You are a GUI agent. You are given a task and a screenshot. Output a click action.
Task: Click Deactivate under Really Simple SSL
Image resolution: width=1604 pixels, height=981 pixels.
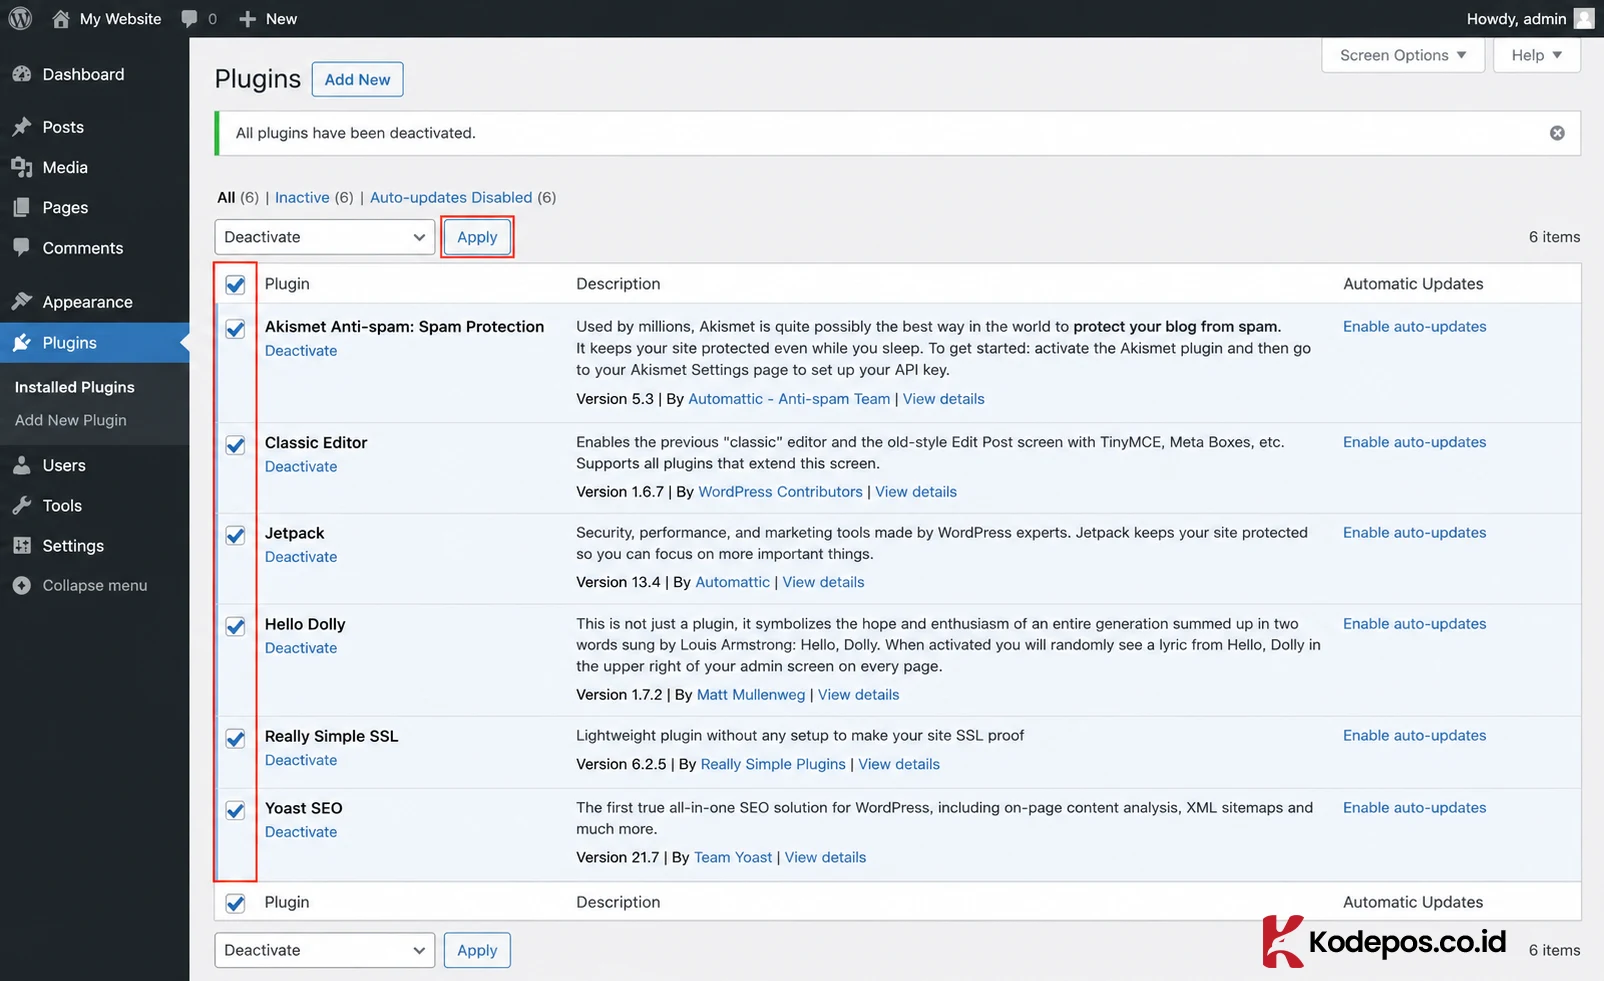pyautogui.click(x=301, y=760)
